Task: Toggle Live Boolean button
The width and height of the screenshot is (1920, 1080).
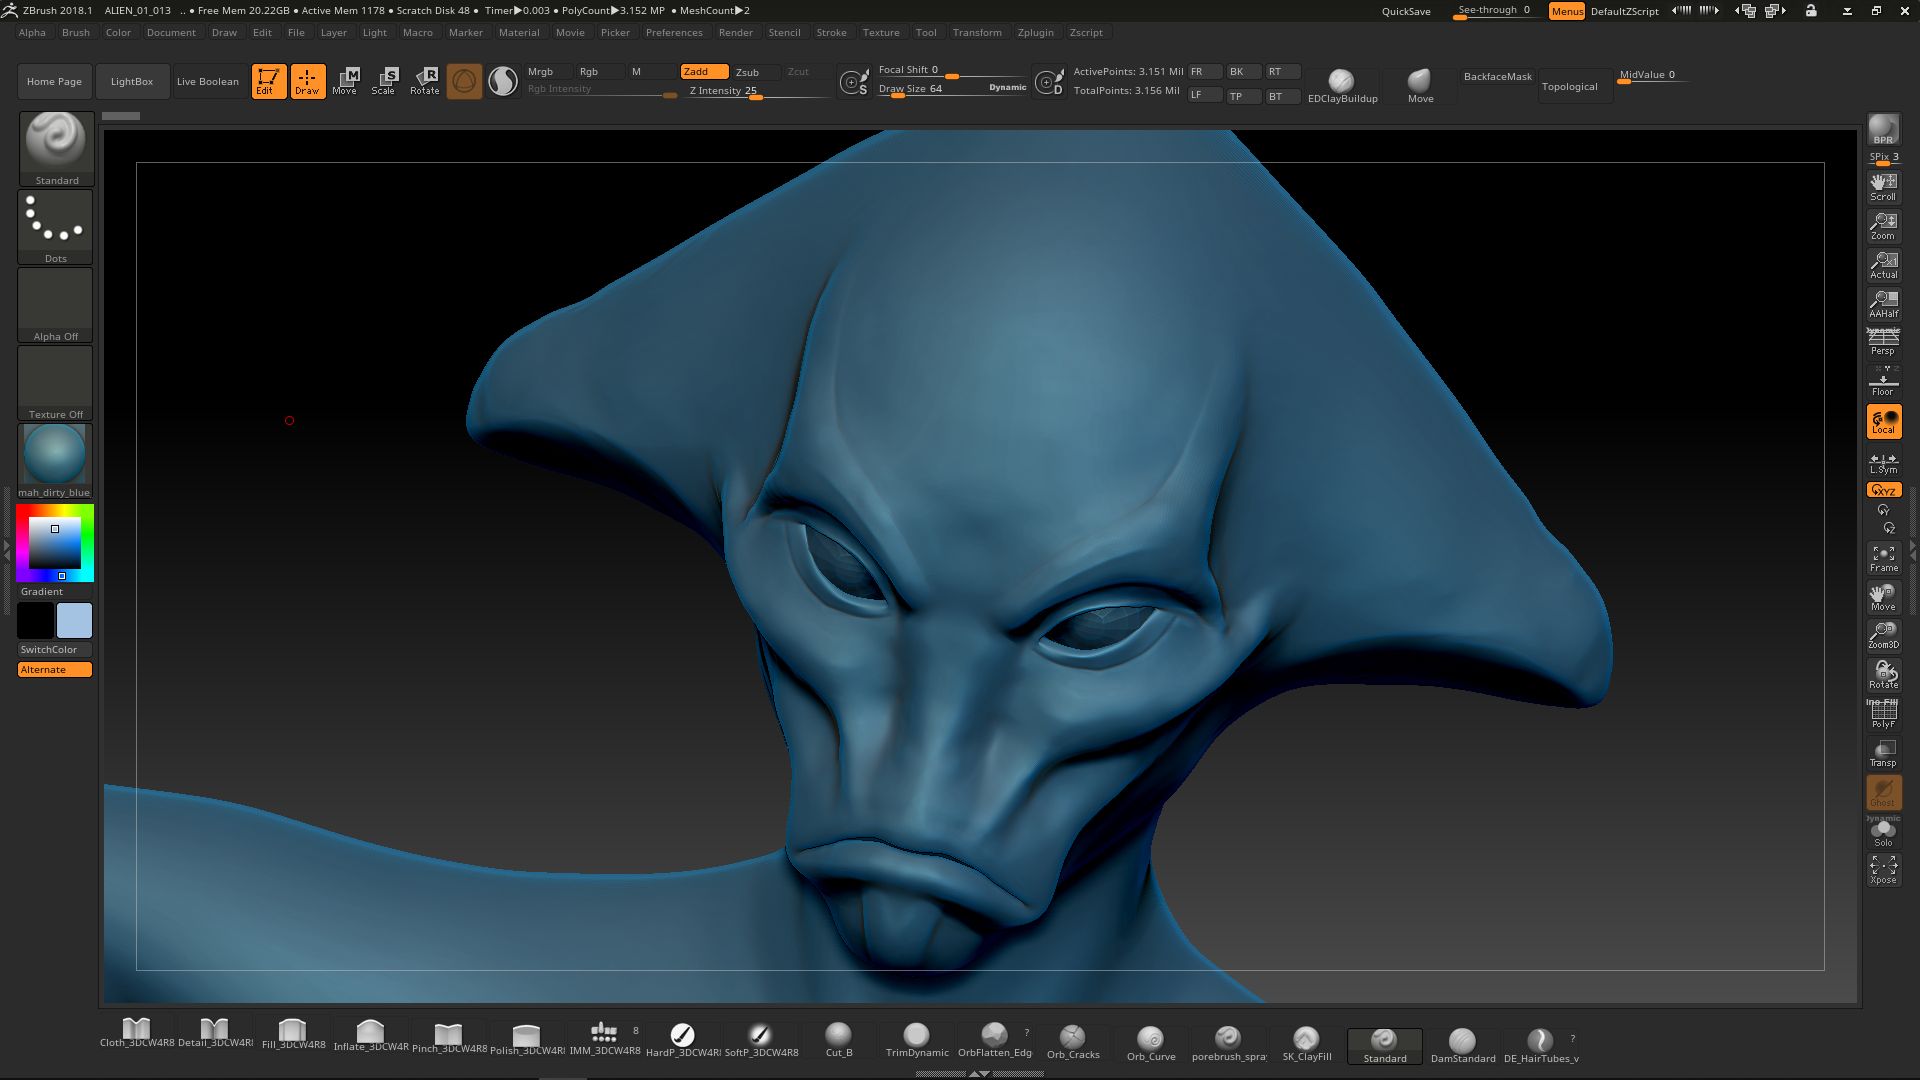Action: point(208,82)
